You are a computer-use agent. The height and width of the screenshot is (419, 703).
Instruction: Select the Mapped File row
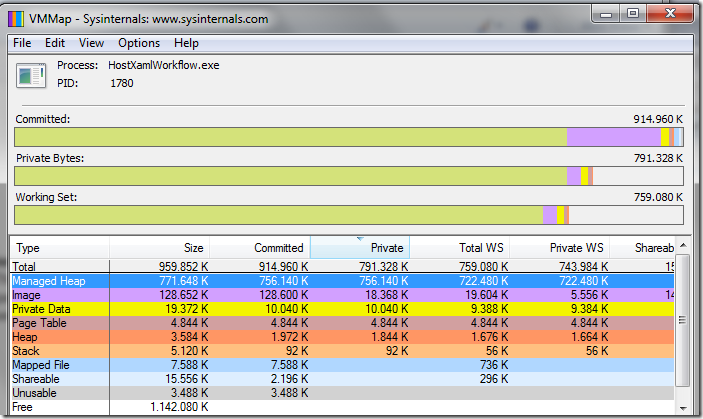click(343, 365)
